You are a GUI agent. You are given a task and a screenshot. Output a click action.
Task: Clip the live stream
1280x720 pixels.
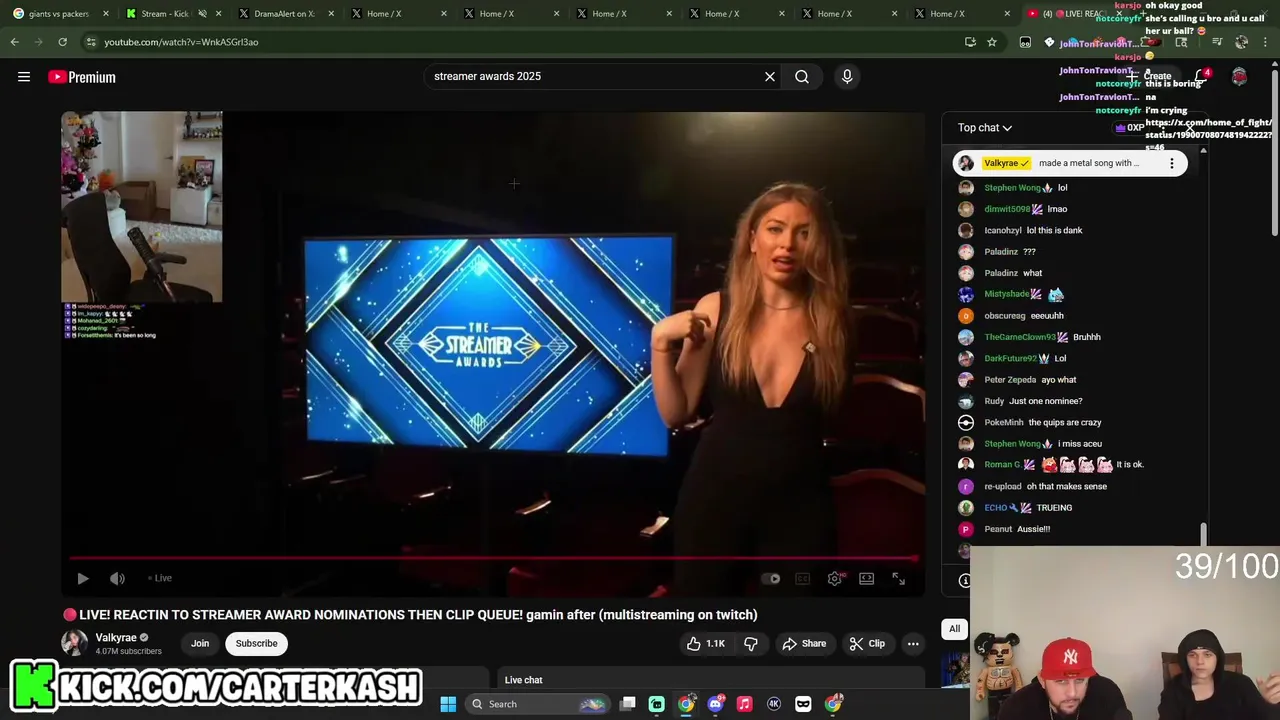867,644
